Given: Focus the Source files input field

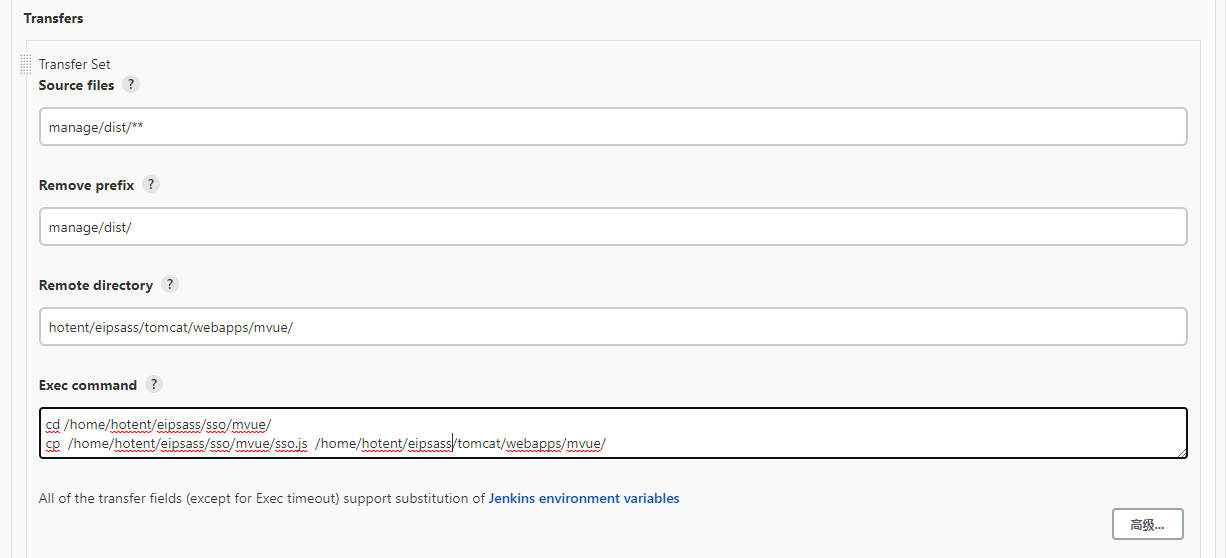Looking at the screenshot, I should click(x=612, y=127).
